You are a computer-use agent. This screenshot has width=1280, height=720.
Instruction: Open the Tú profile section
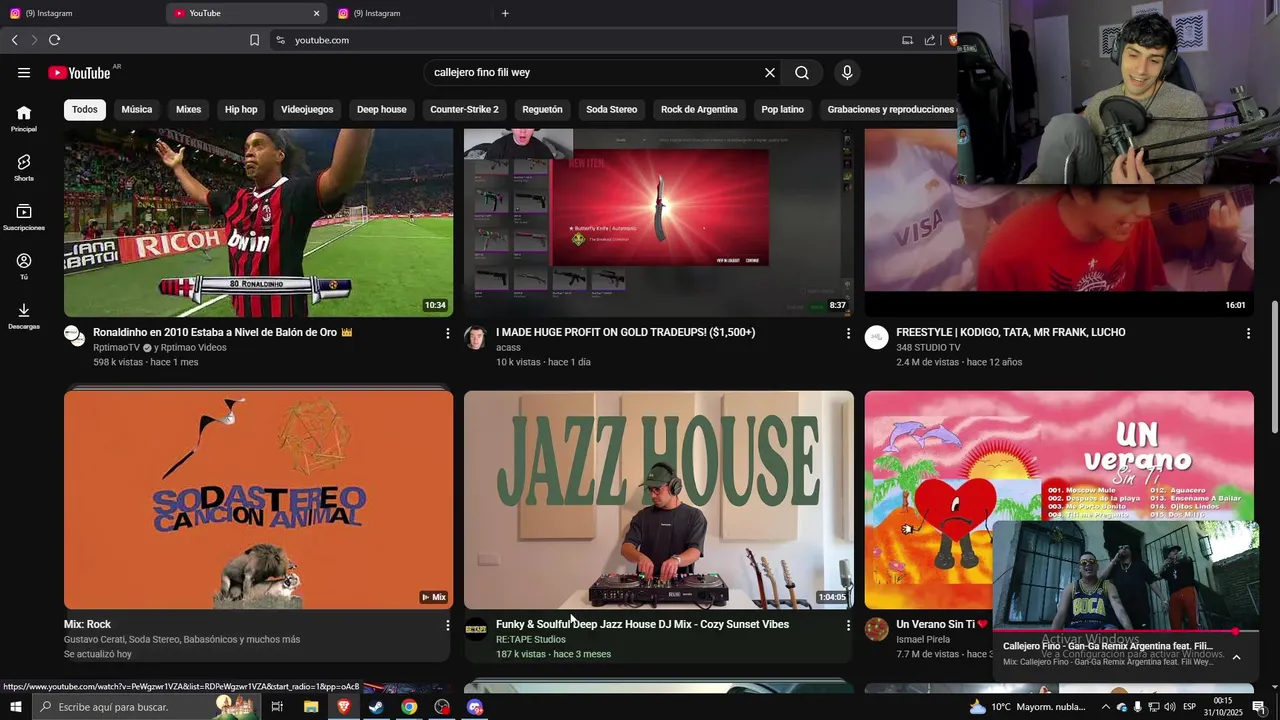click(x=24, y=266)
